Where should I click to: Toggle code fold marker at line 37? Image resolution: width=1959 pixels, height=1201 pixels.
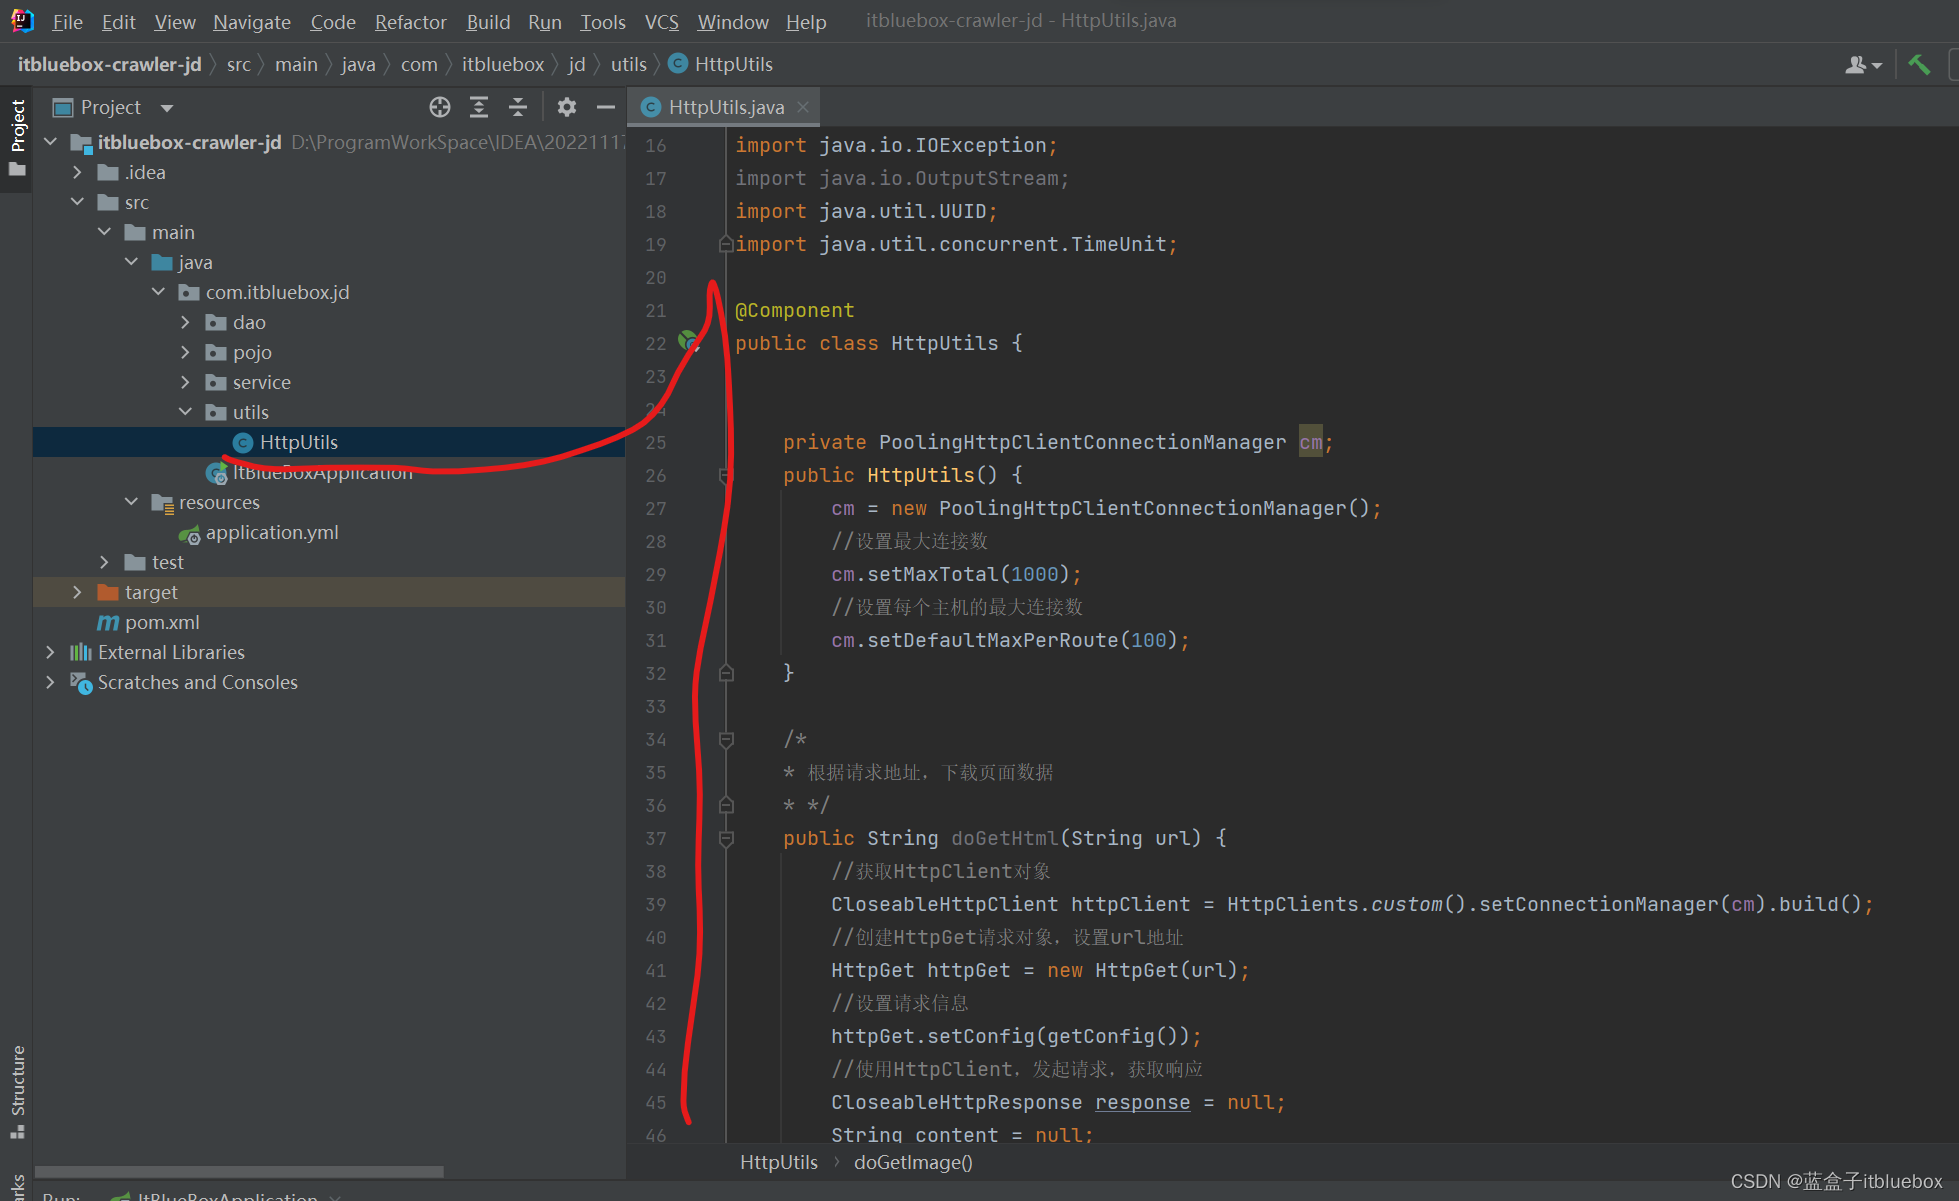pyautogui.click(x=727, y=838)
